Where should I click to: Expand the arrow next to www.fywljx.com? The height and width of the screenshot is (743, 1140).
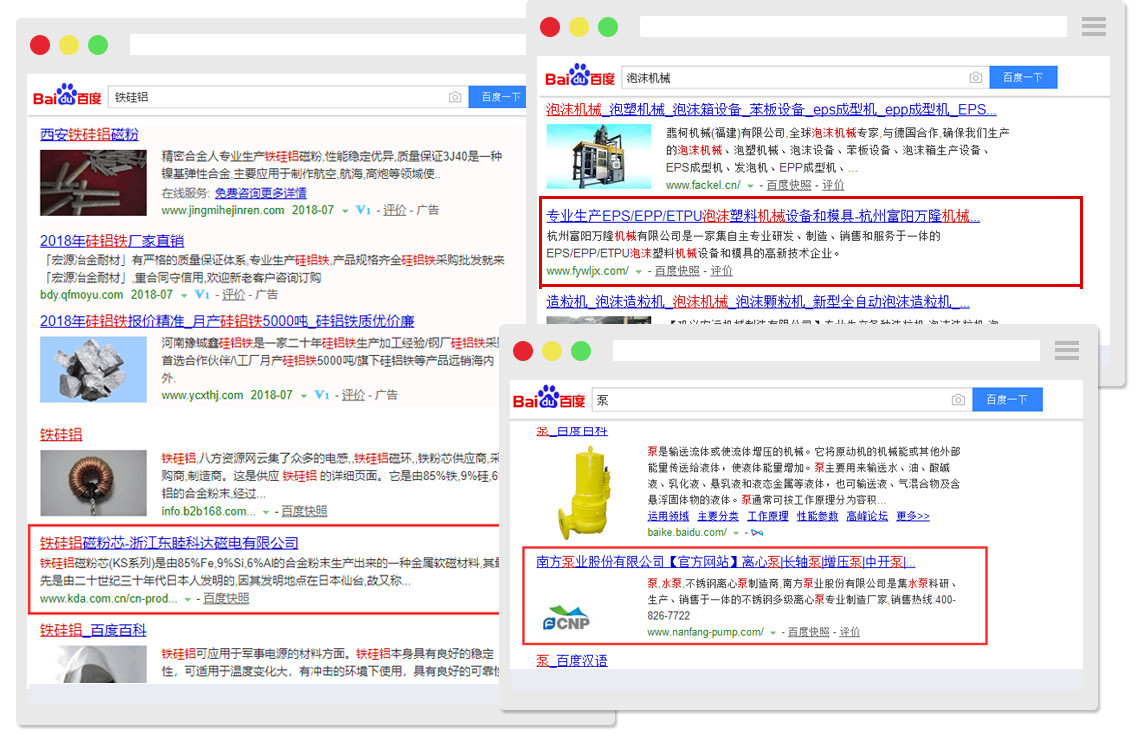point(638,271)
